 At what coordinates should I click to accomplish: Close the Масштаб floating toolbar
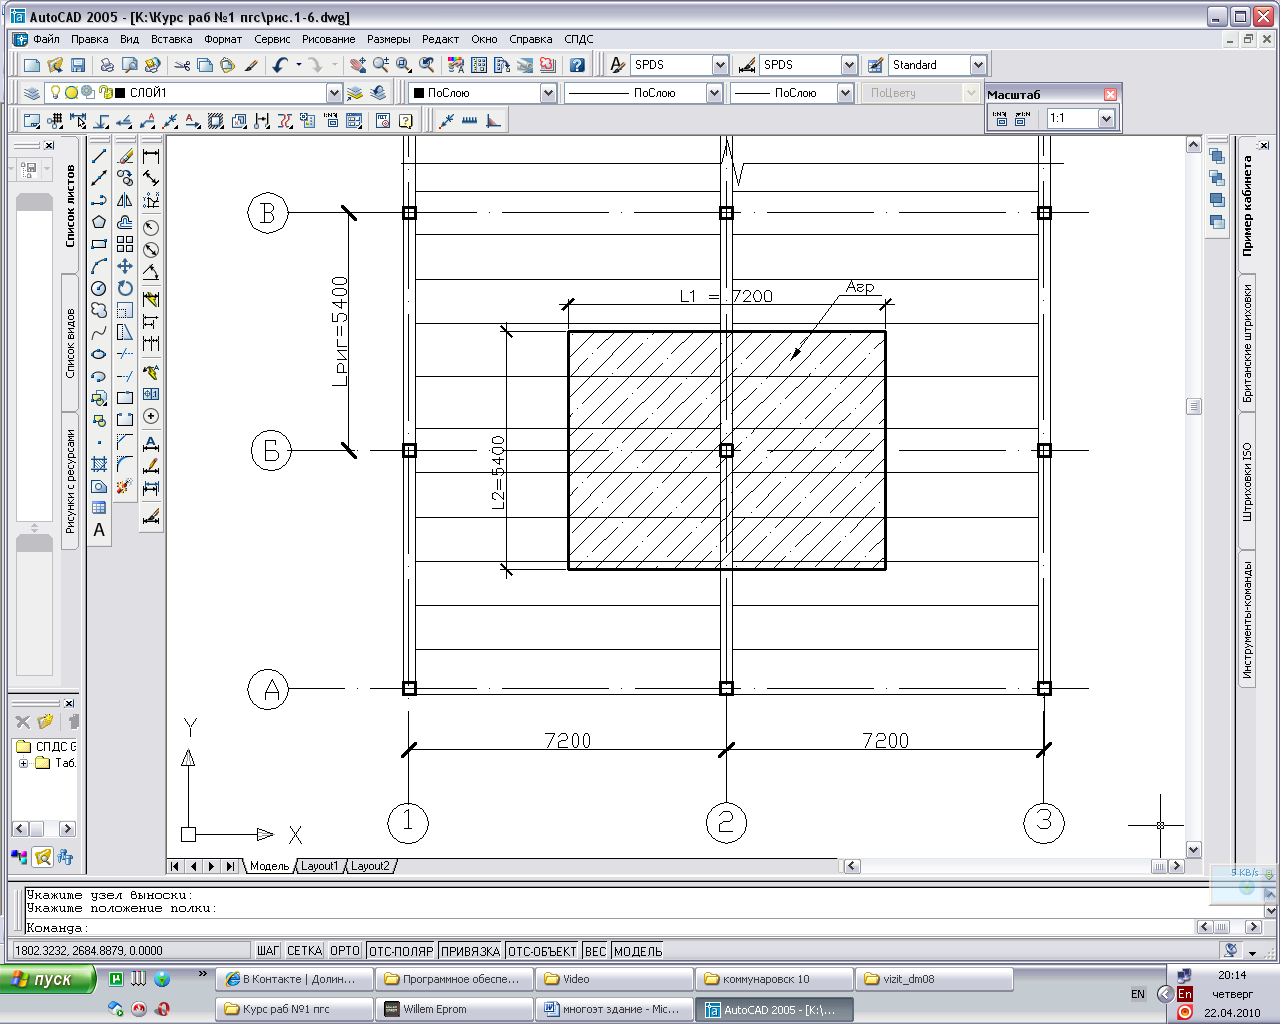(x=1110, y=94)
